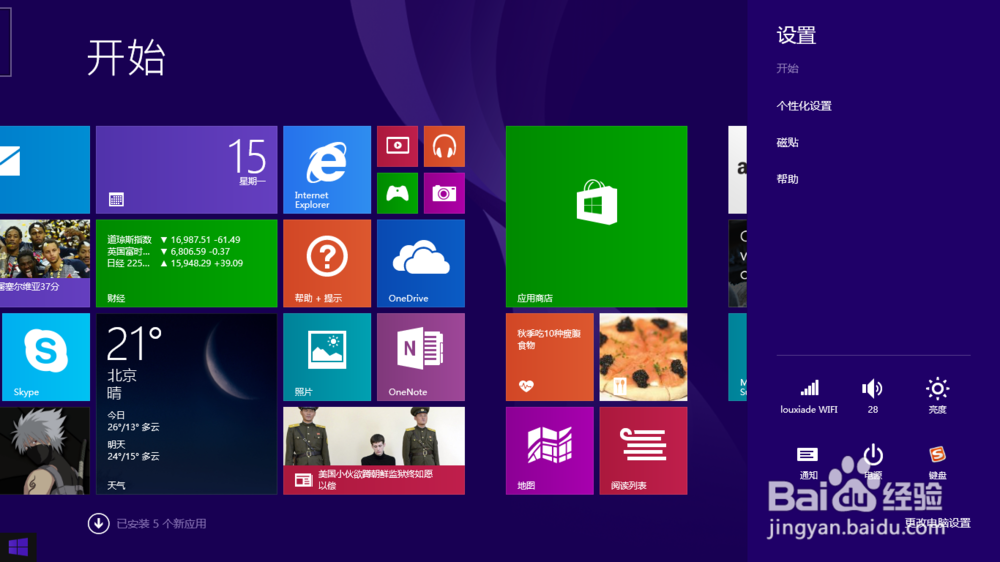The image size is (1000, 562).
Task: Open the news tile about 美国小伙
Action: (x=374, y=451)
